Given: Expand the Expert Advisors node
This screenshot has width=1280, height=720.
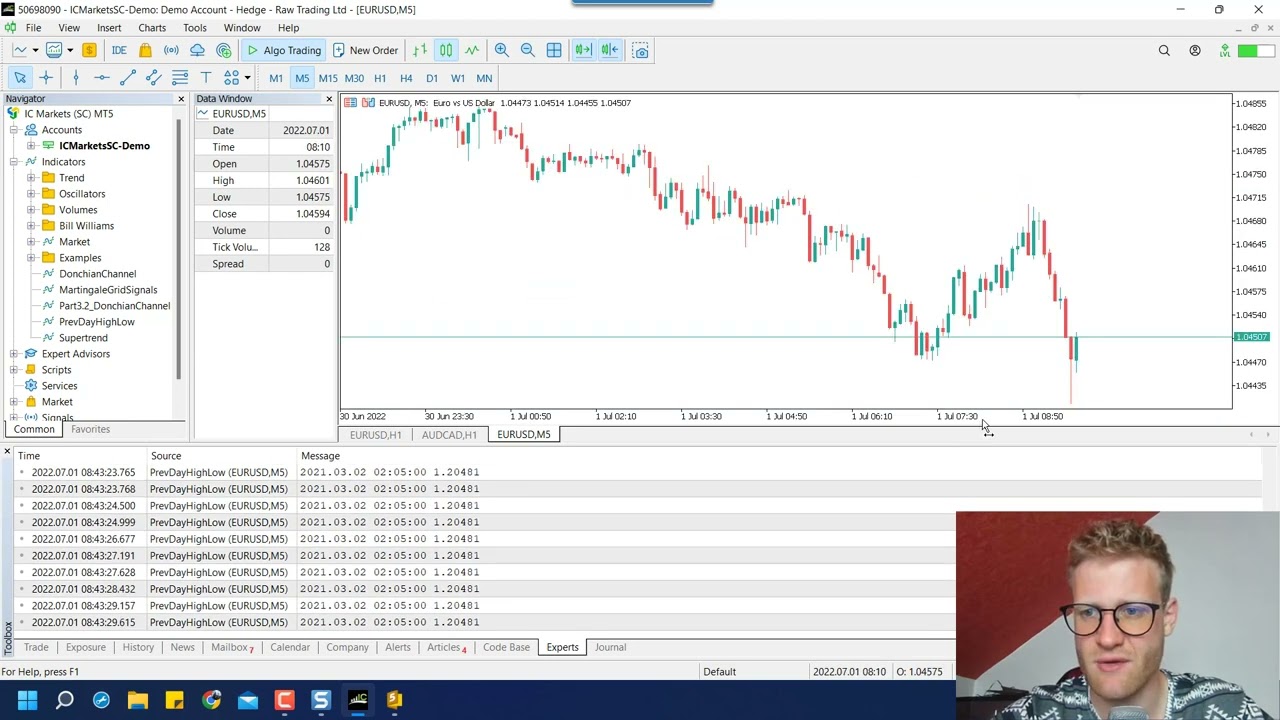Looking at the screenshot, I should click(14, 354).
